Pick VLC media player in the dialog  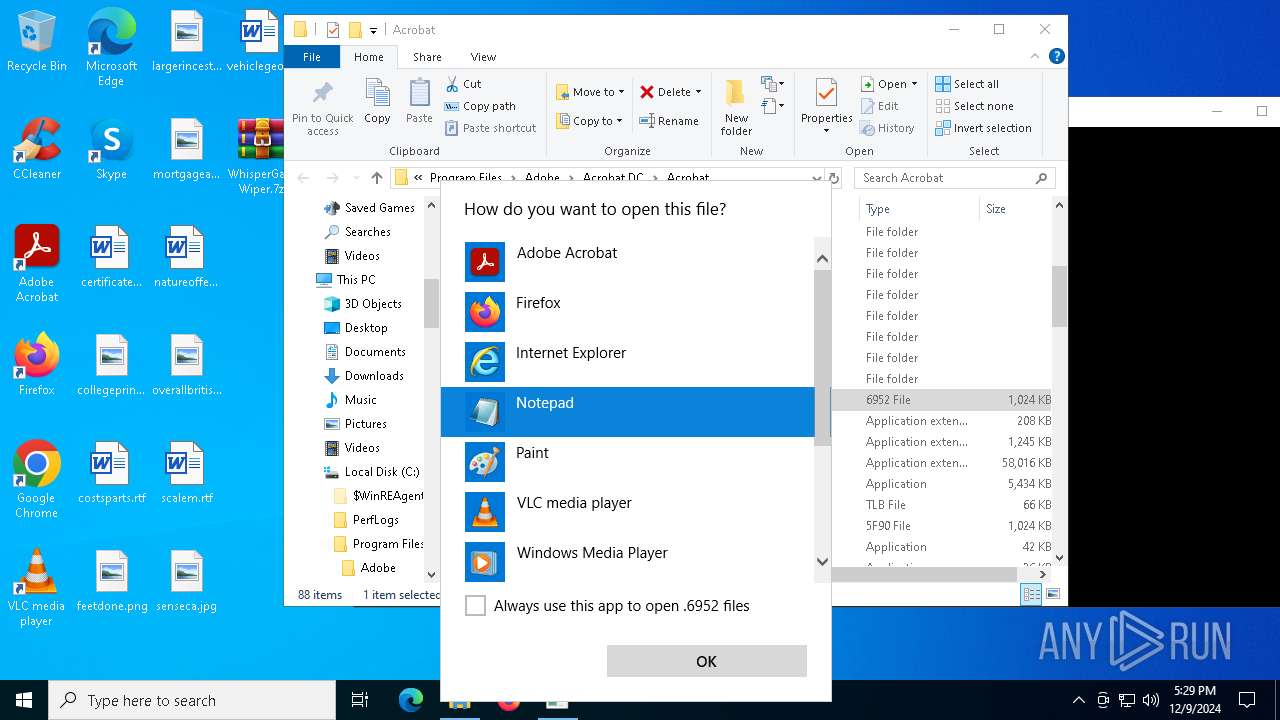coord(628,512)
